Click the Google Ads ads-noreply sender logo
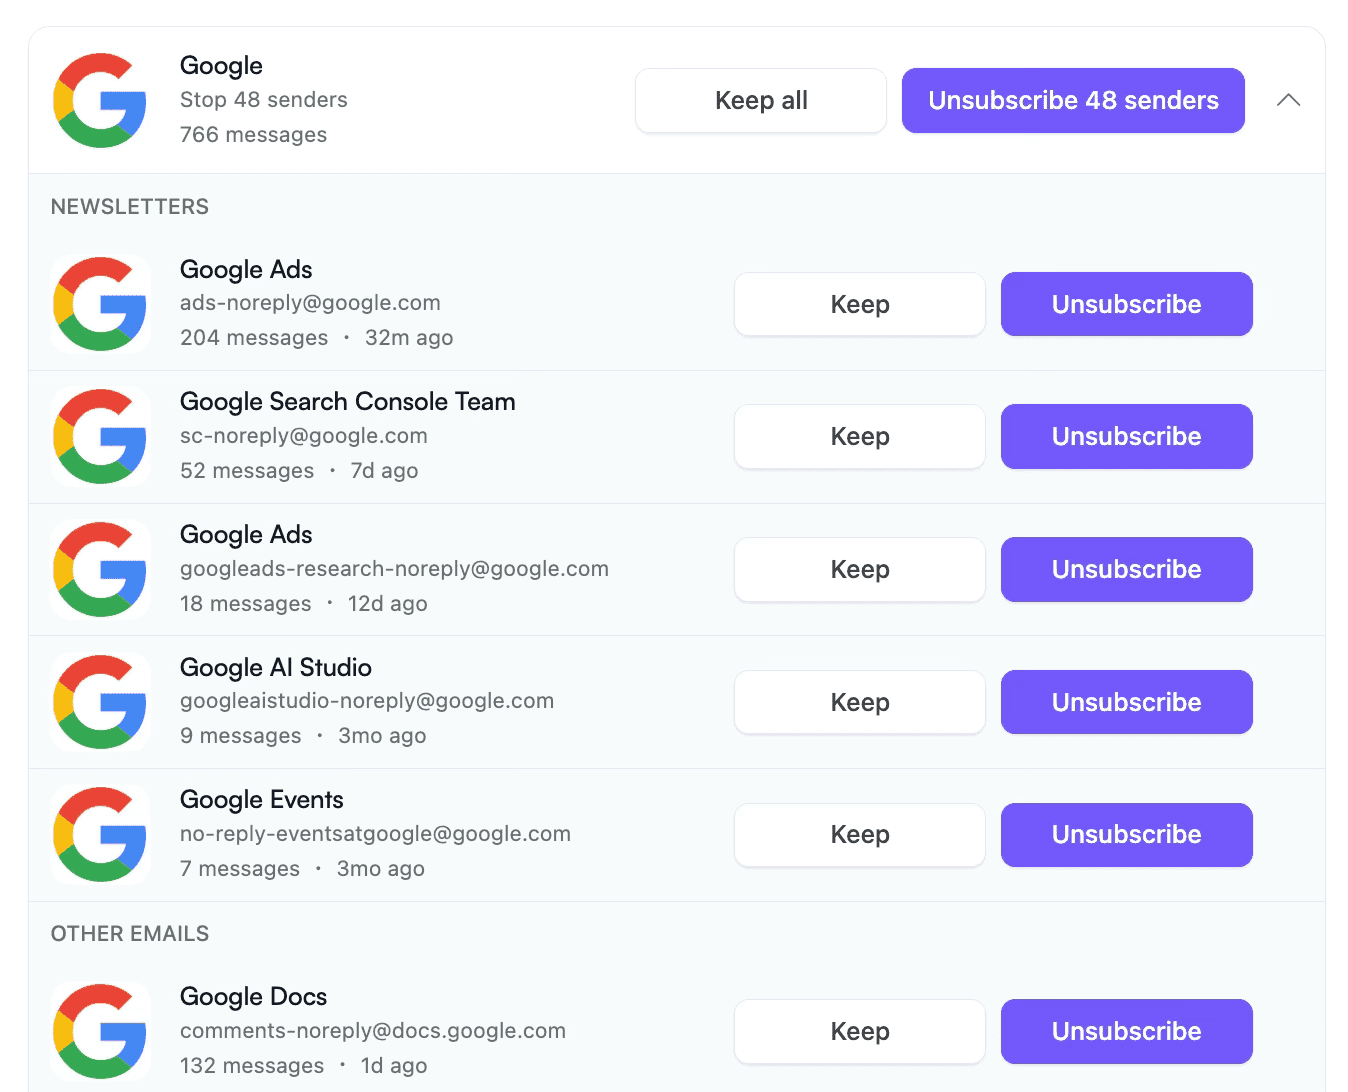 point(100,304)
